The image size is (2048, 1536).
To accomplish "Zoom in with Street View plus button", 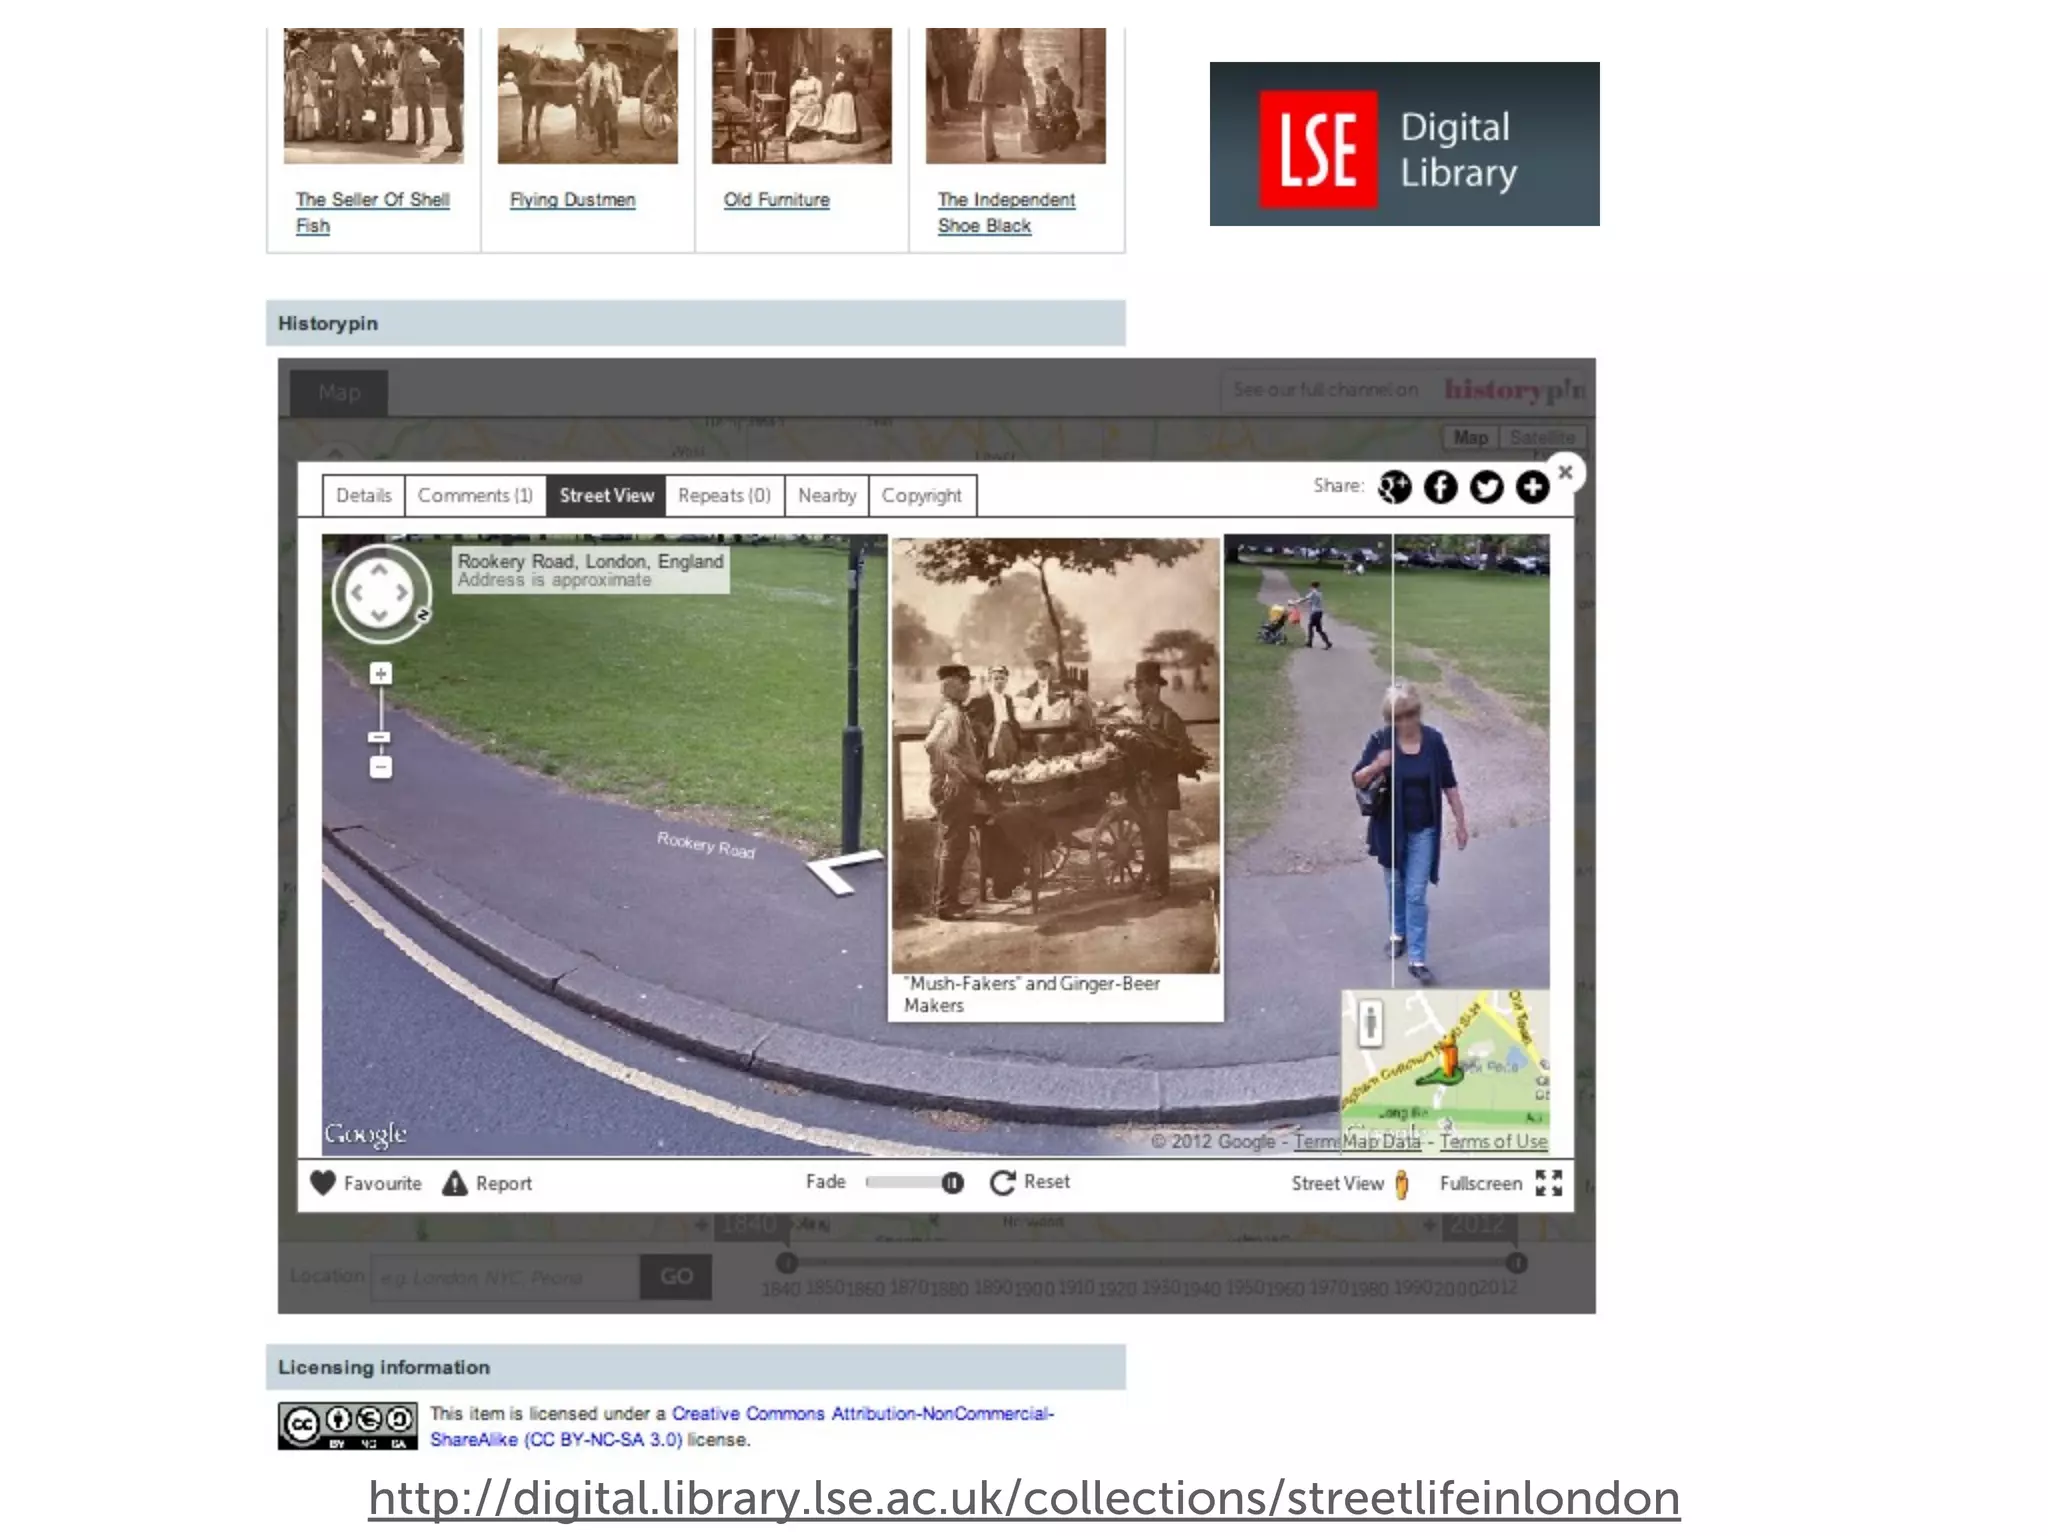I will tap(380, 673).
